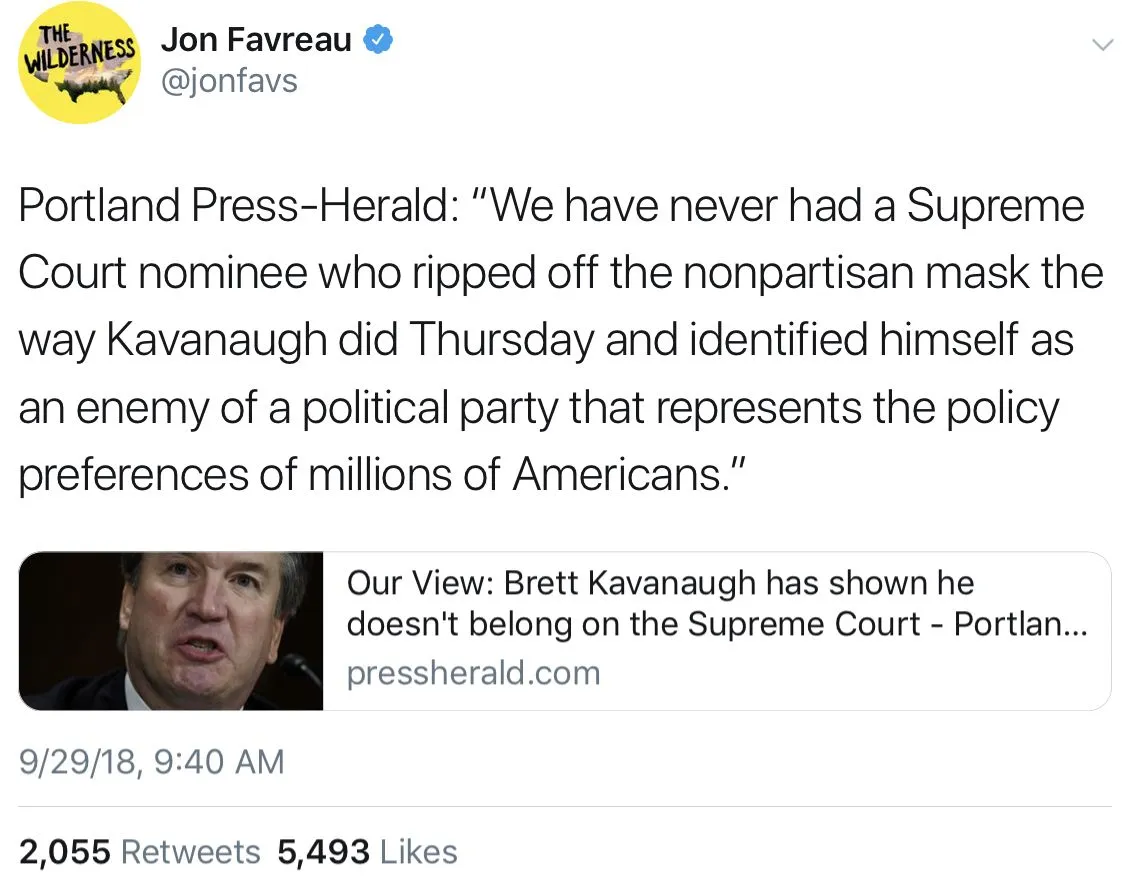Screen dimensions: 1136x893
Task: Click the 9/29/18, 9:40 AM timestamp
Action: pyautogui.click(x=152, y=763)
